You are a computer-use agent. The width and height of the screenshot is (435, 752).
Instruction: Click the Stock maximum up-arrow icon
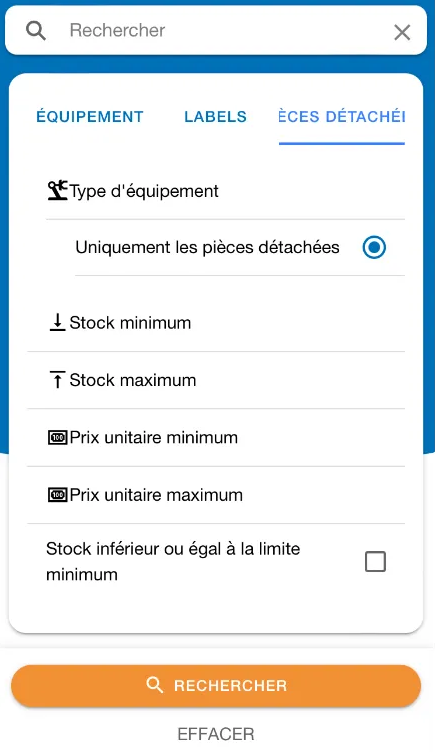click(x=58, y=380)
